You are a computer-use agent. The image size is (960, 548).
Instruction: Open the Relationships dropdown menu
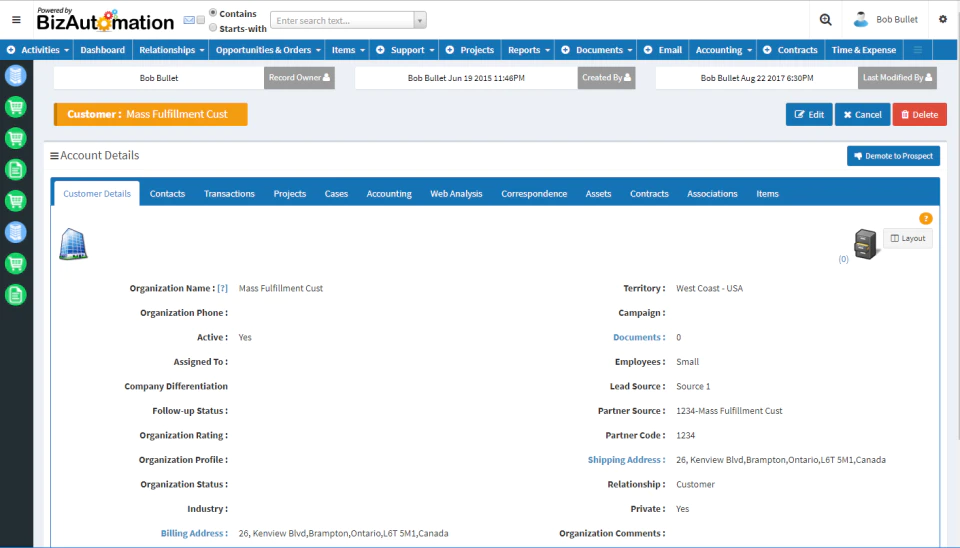[171, 50]
